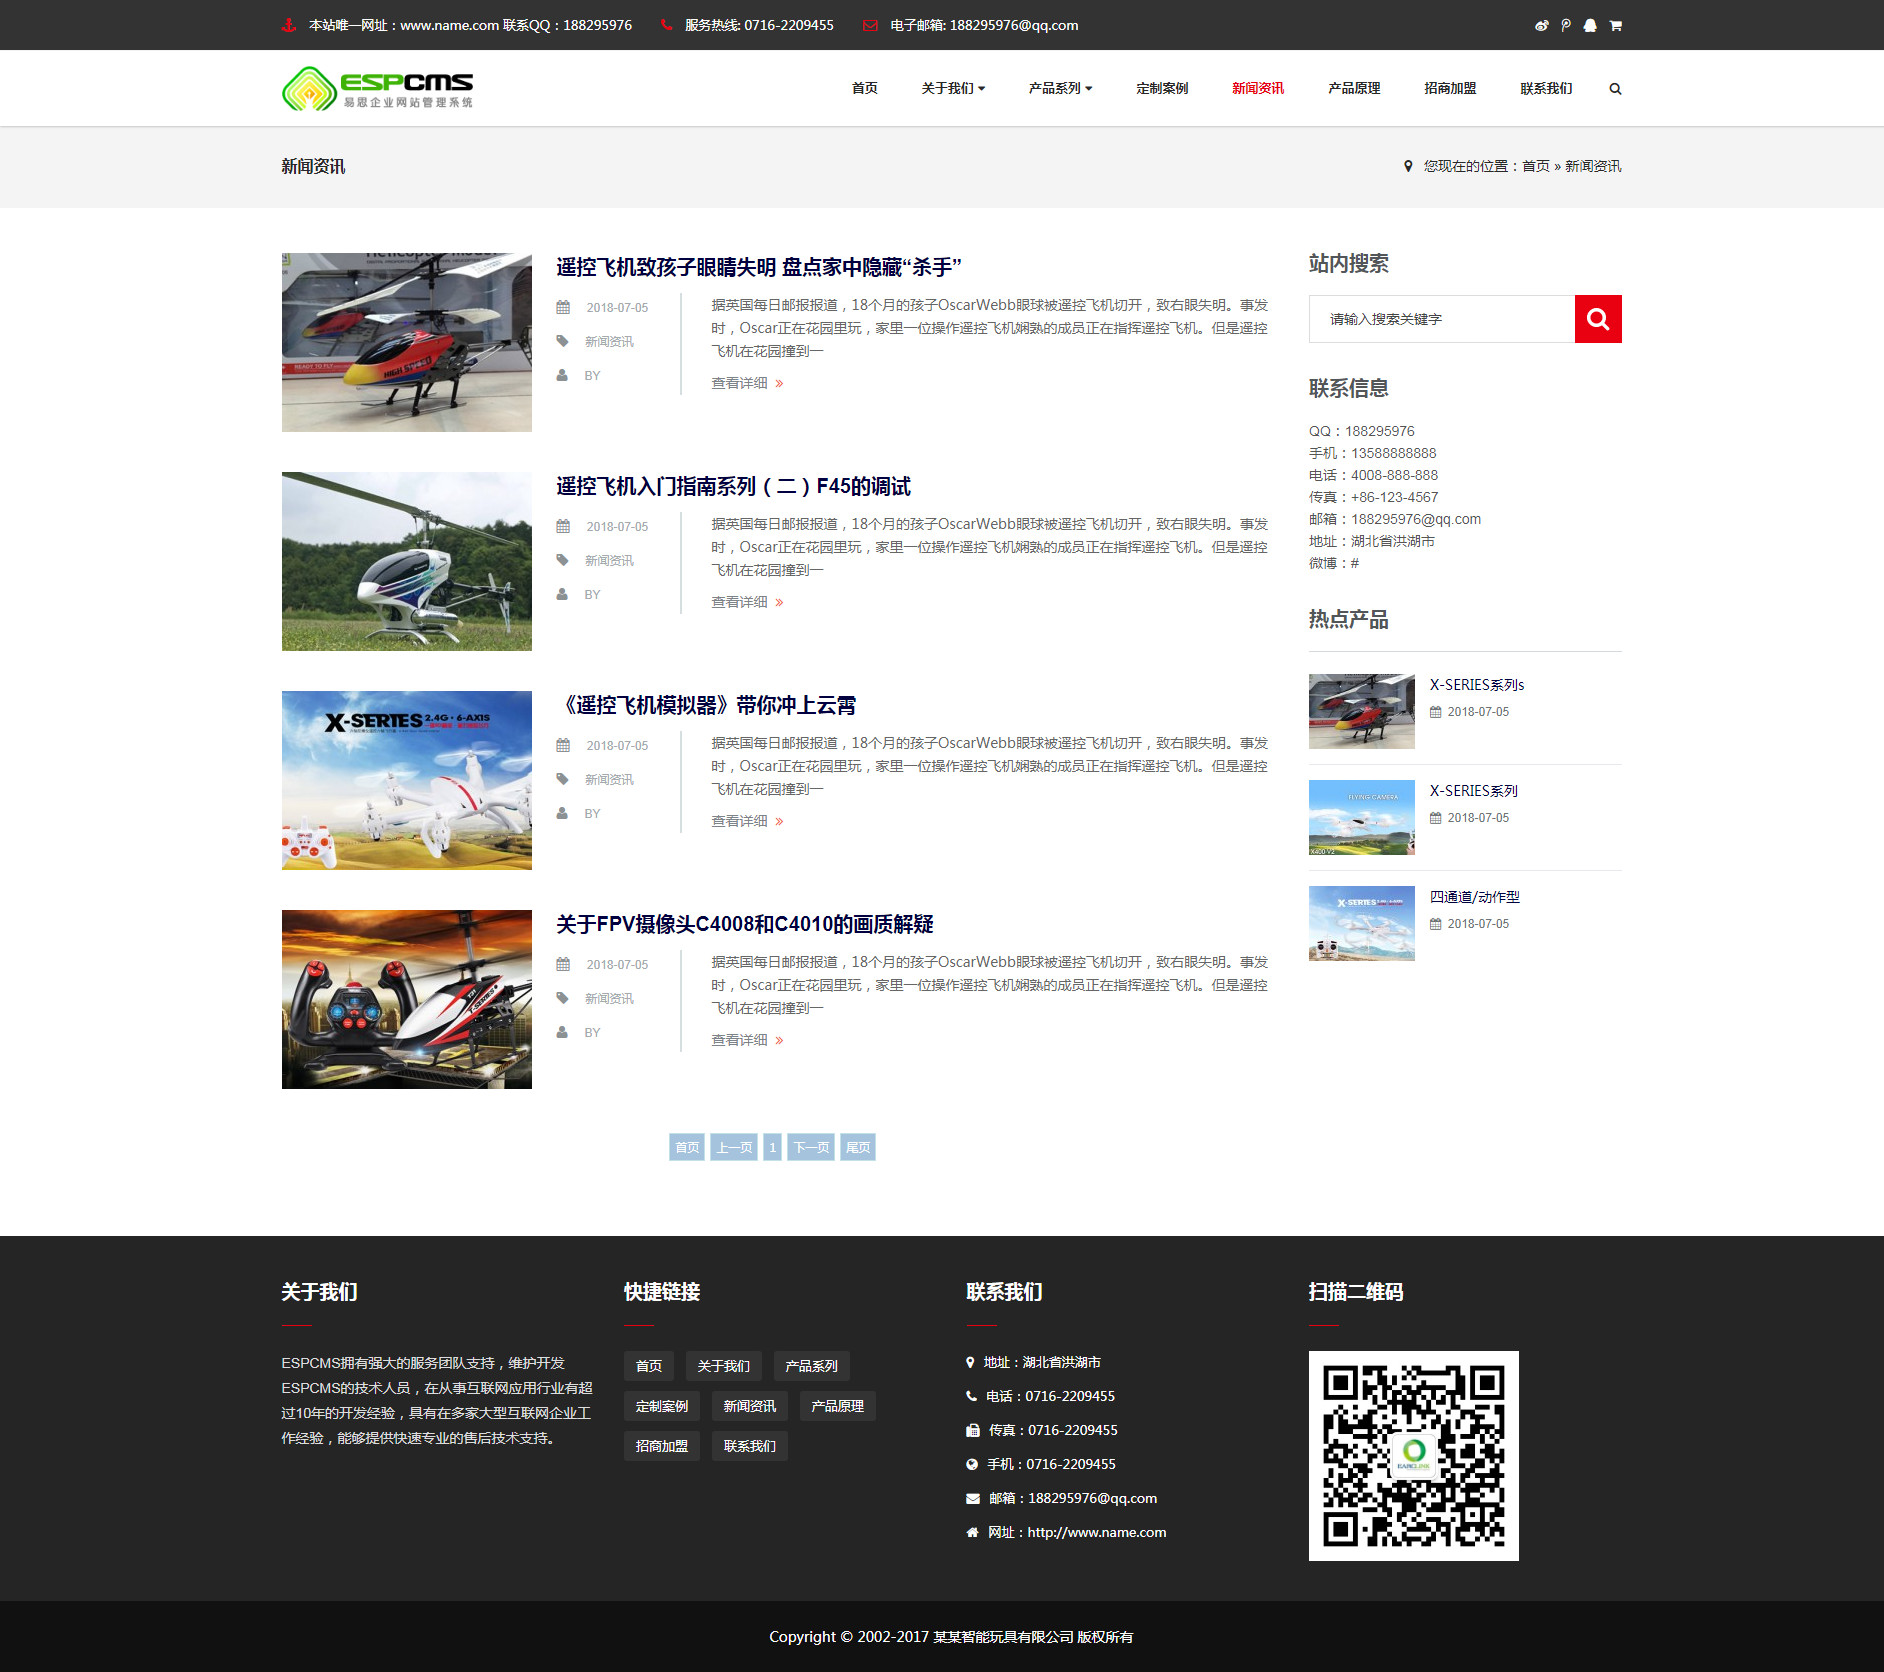Expand the 产品系列 dropdown menu
The height and width of the screenshot is (1672, 1884).
[x=1060, y=88]
